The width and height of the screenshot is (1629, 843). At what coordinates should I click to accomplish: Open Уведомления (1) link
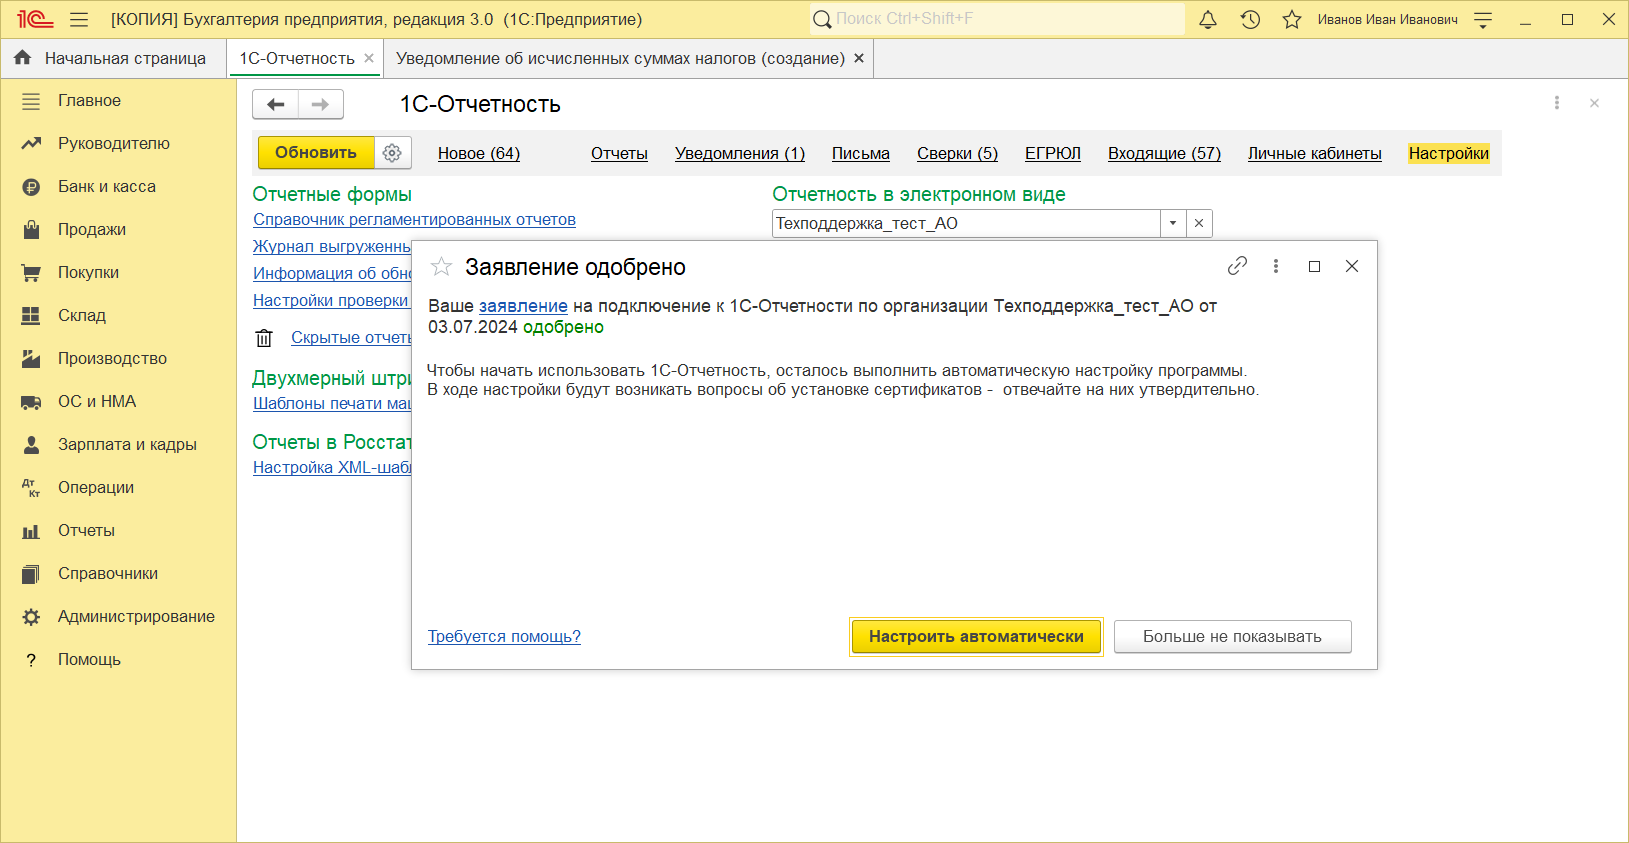pos(740,153)
